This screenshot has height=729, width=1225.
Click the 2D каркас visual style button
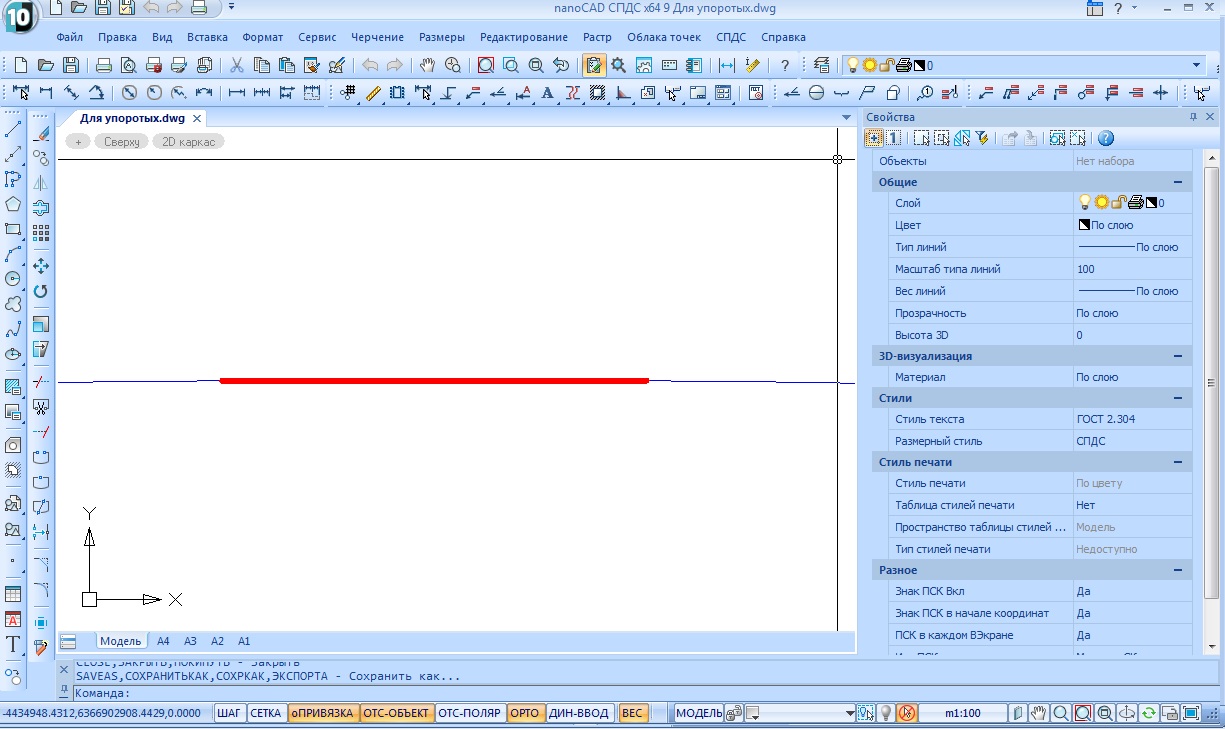point(189,142)
